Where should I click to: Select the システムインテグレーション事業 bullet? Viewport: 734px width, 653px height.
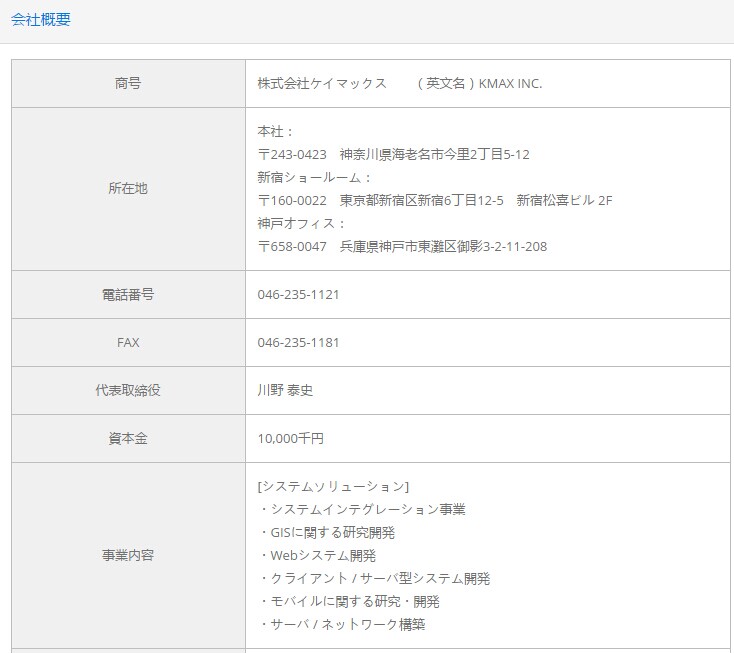click(x=362, y=509)
